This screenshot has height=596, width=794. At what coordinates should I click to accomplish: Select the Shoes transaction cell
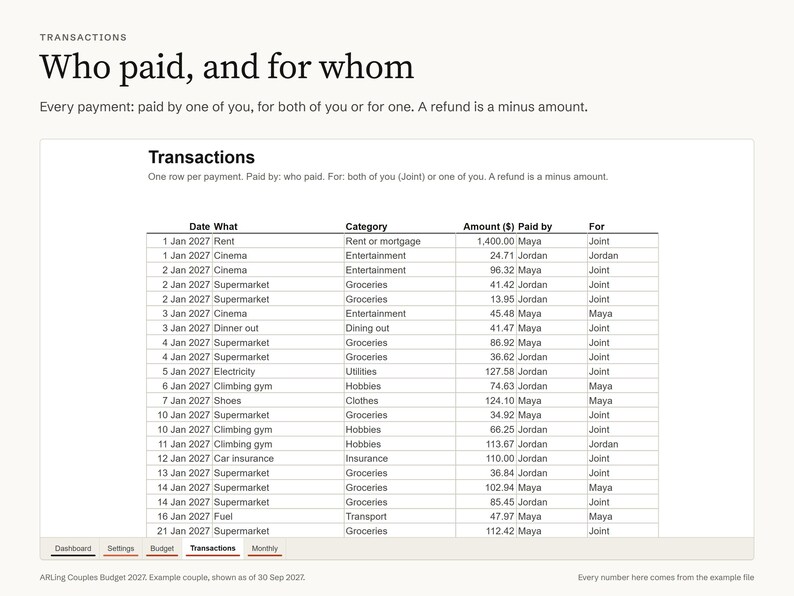tap(278, 401)
